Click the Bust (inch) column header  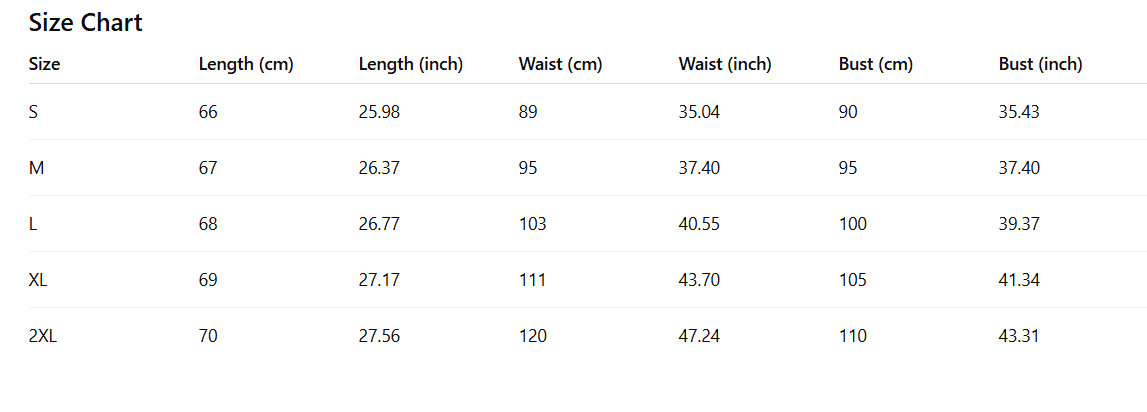point(1040,64)
